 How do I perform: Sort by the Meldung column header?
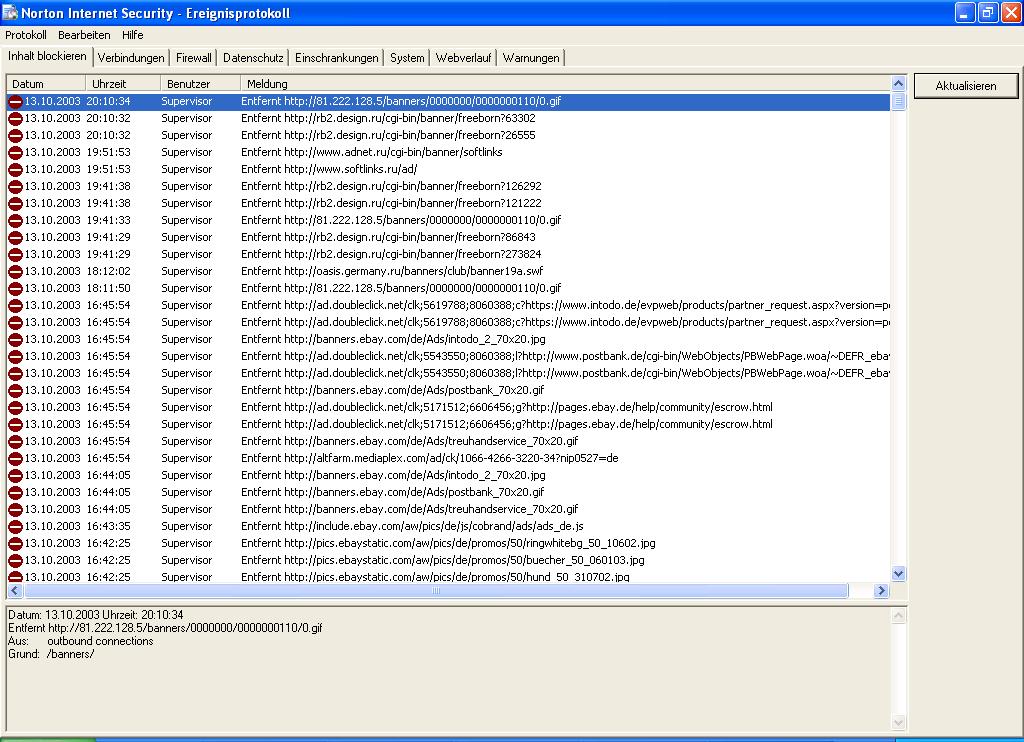(x=565, y=84)
